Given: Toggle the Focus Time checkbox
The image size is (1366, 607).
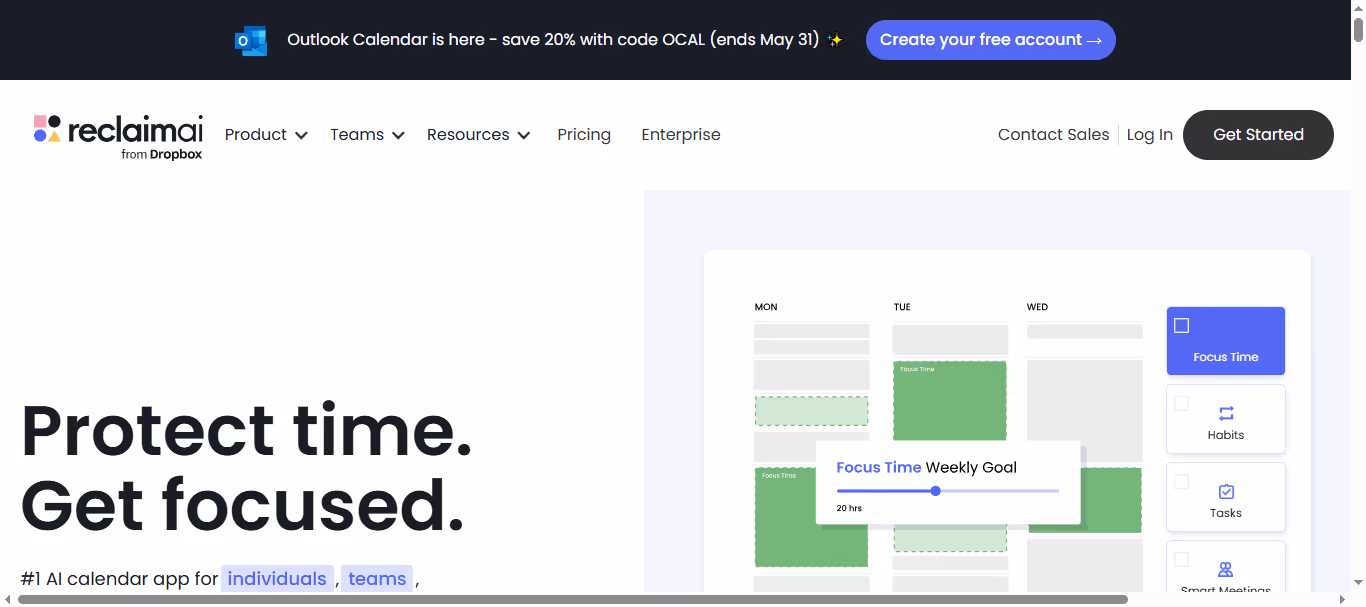Looking at the screenshot, I should (x=1181, y=325).
